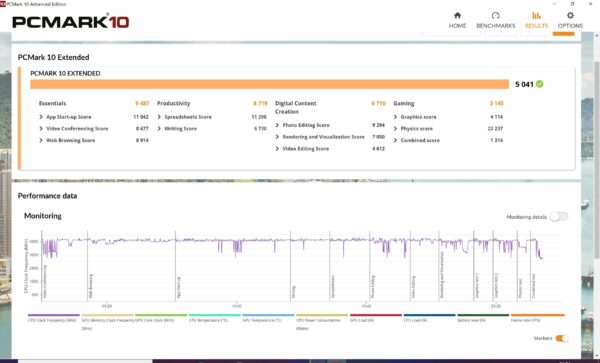The image size is (600, 363).
Task: Toggle the CPU Power Consumption legend swatch
Action: pyautogui.click(x=322, y=315)
